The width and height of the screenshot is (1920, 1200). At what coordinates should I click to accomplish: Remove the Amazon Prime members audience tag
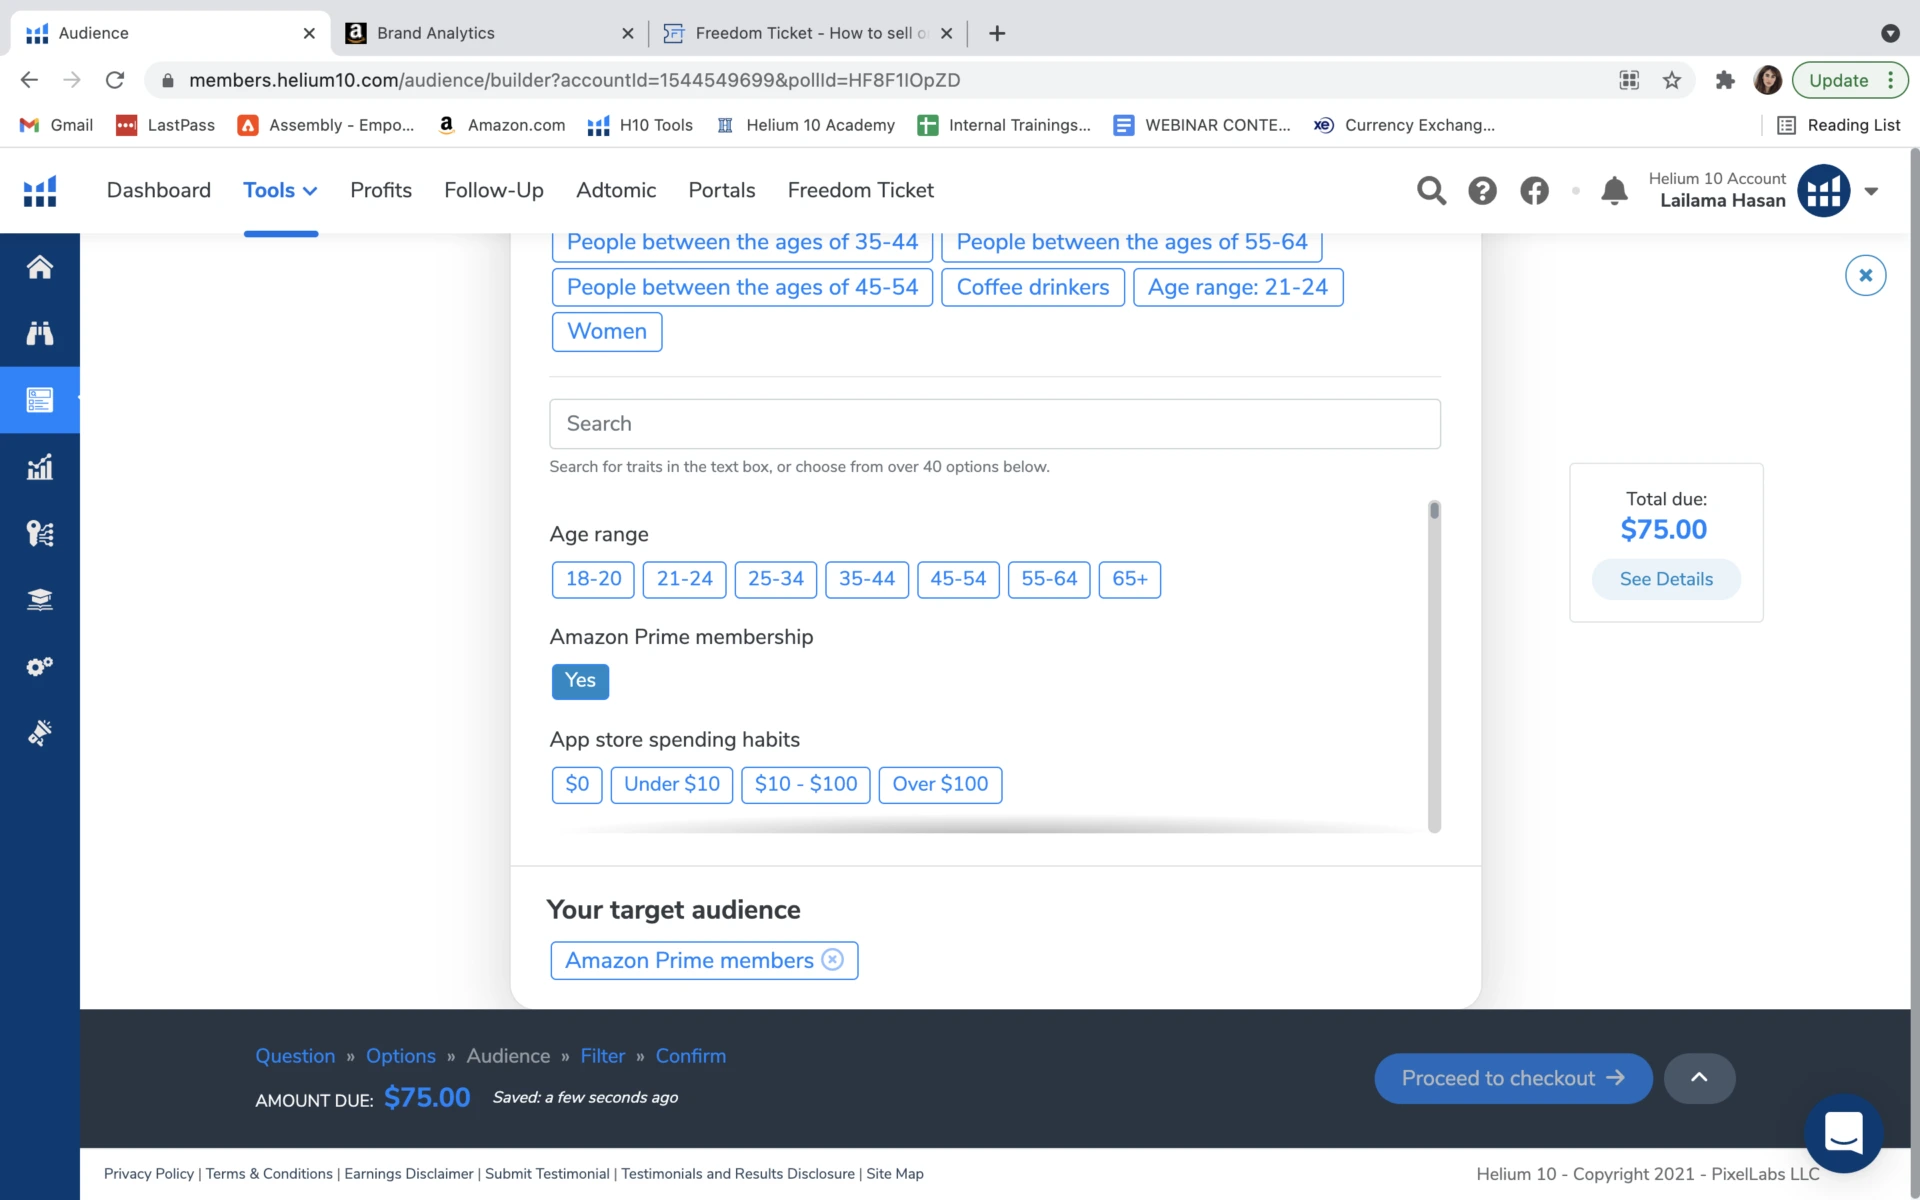(832, 960)
